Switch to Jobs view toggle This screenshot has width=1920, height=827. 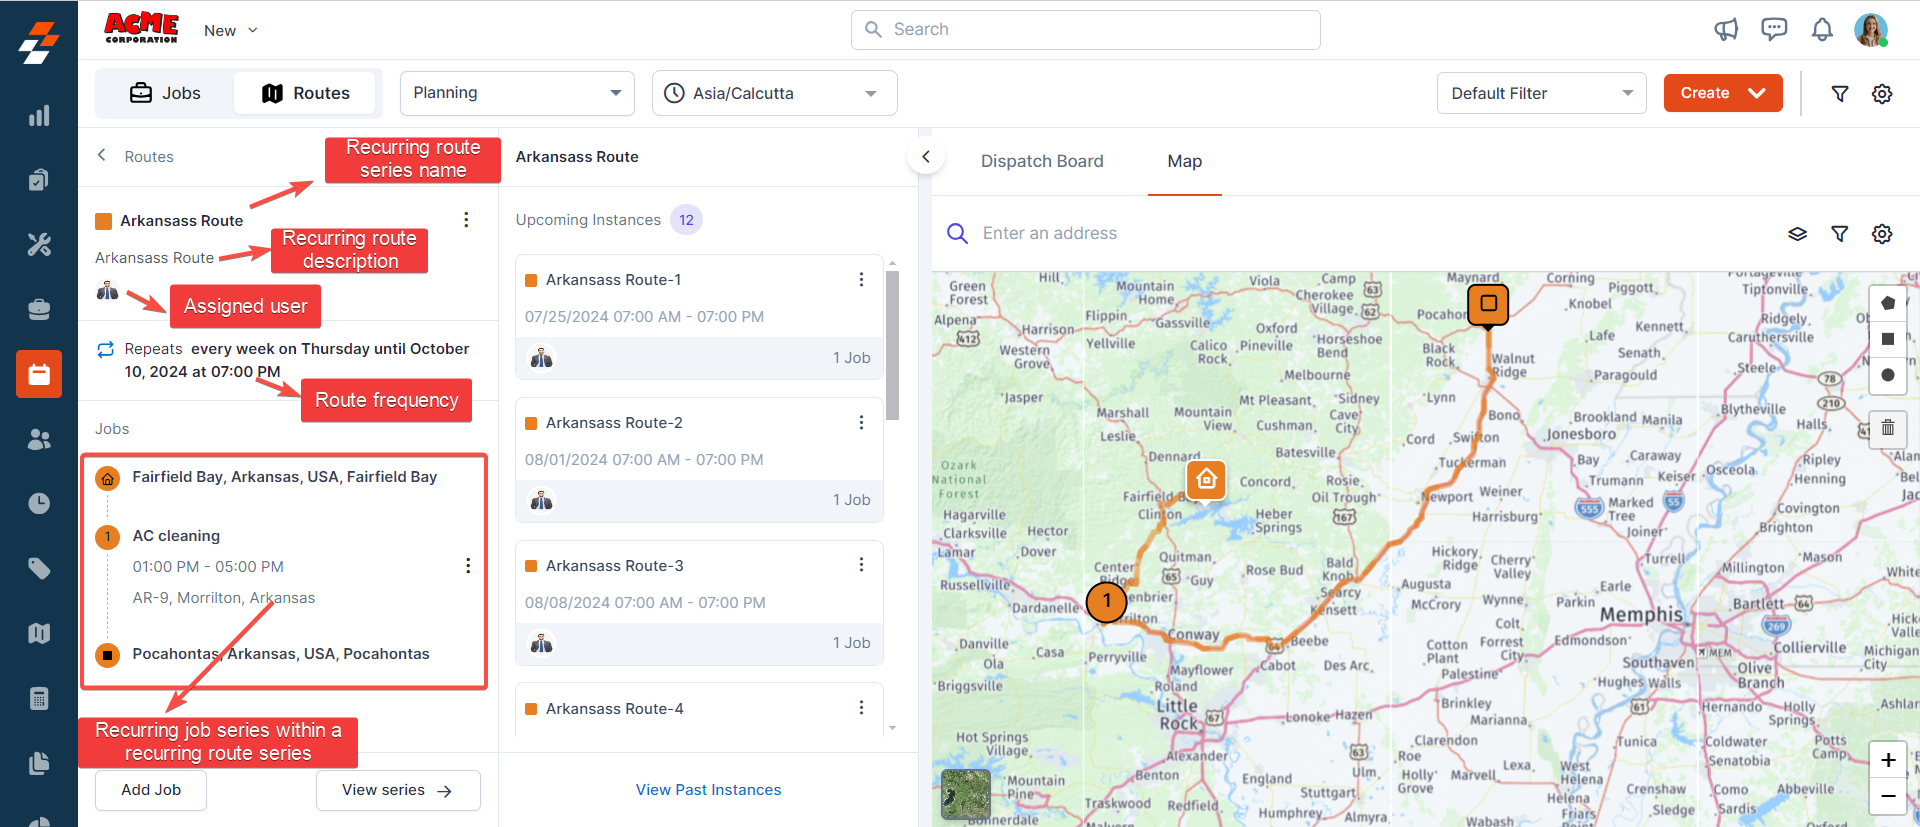point(166,93)
